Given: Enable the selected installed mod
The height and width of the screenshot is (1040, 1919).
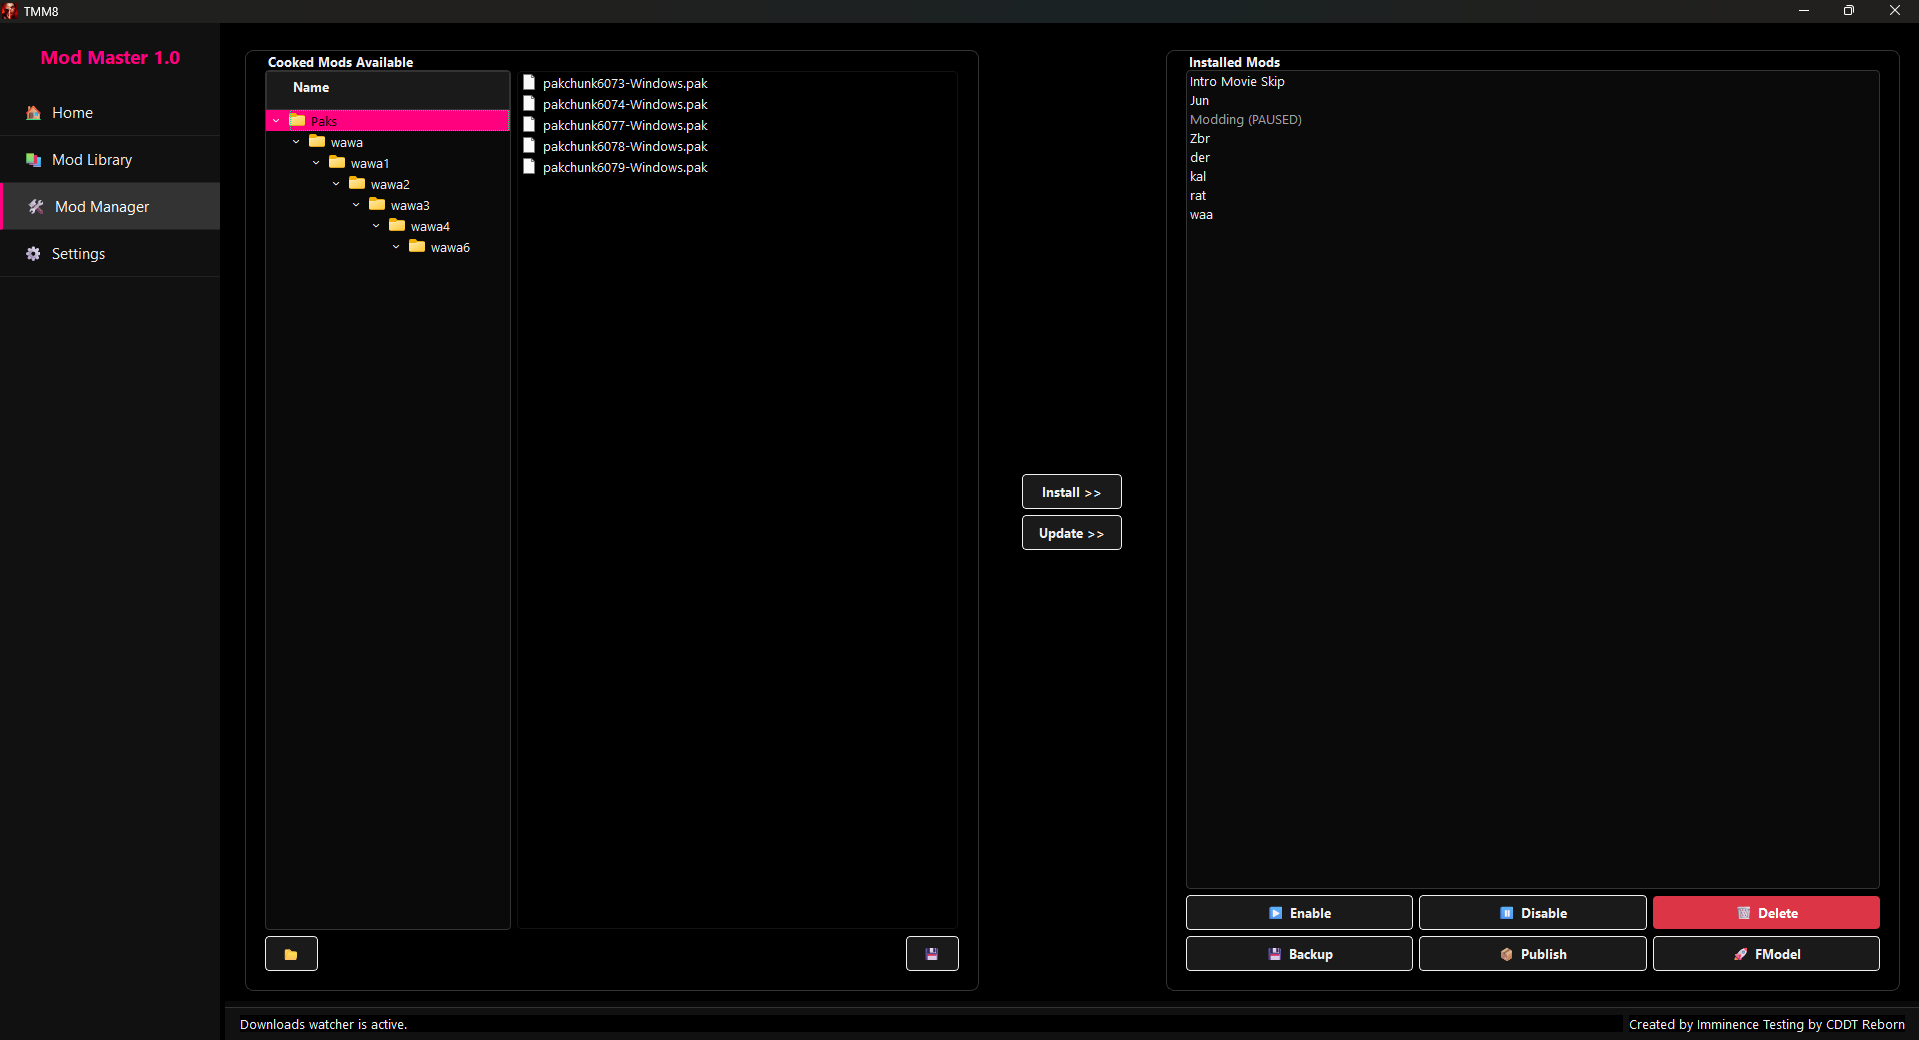Looking at the screenshot, I should (1298, 913).
